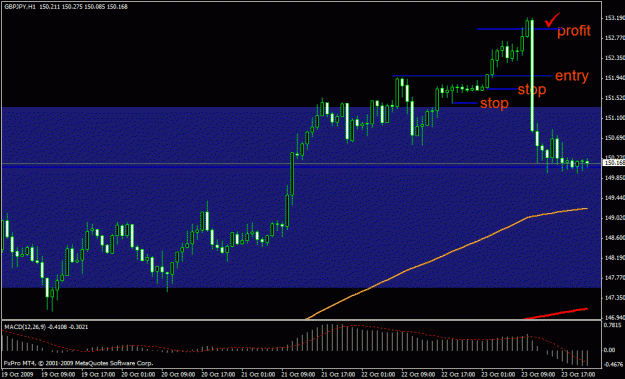This screenshot has width=625, height=379.
Task: Click the '19 Oct 2009' date label
Action: point(18,375)
